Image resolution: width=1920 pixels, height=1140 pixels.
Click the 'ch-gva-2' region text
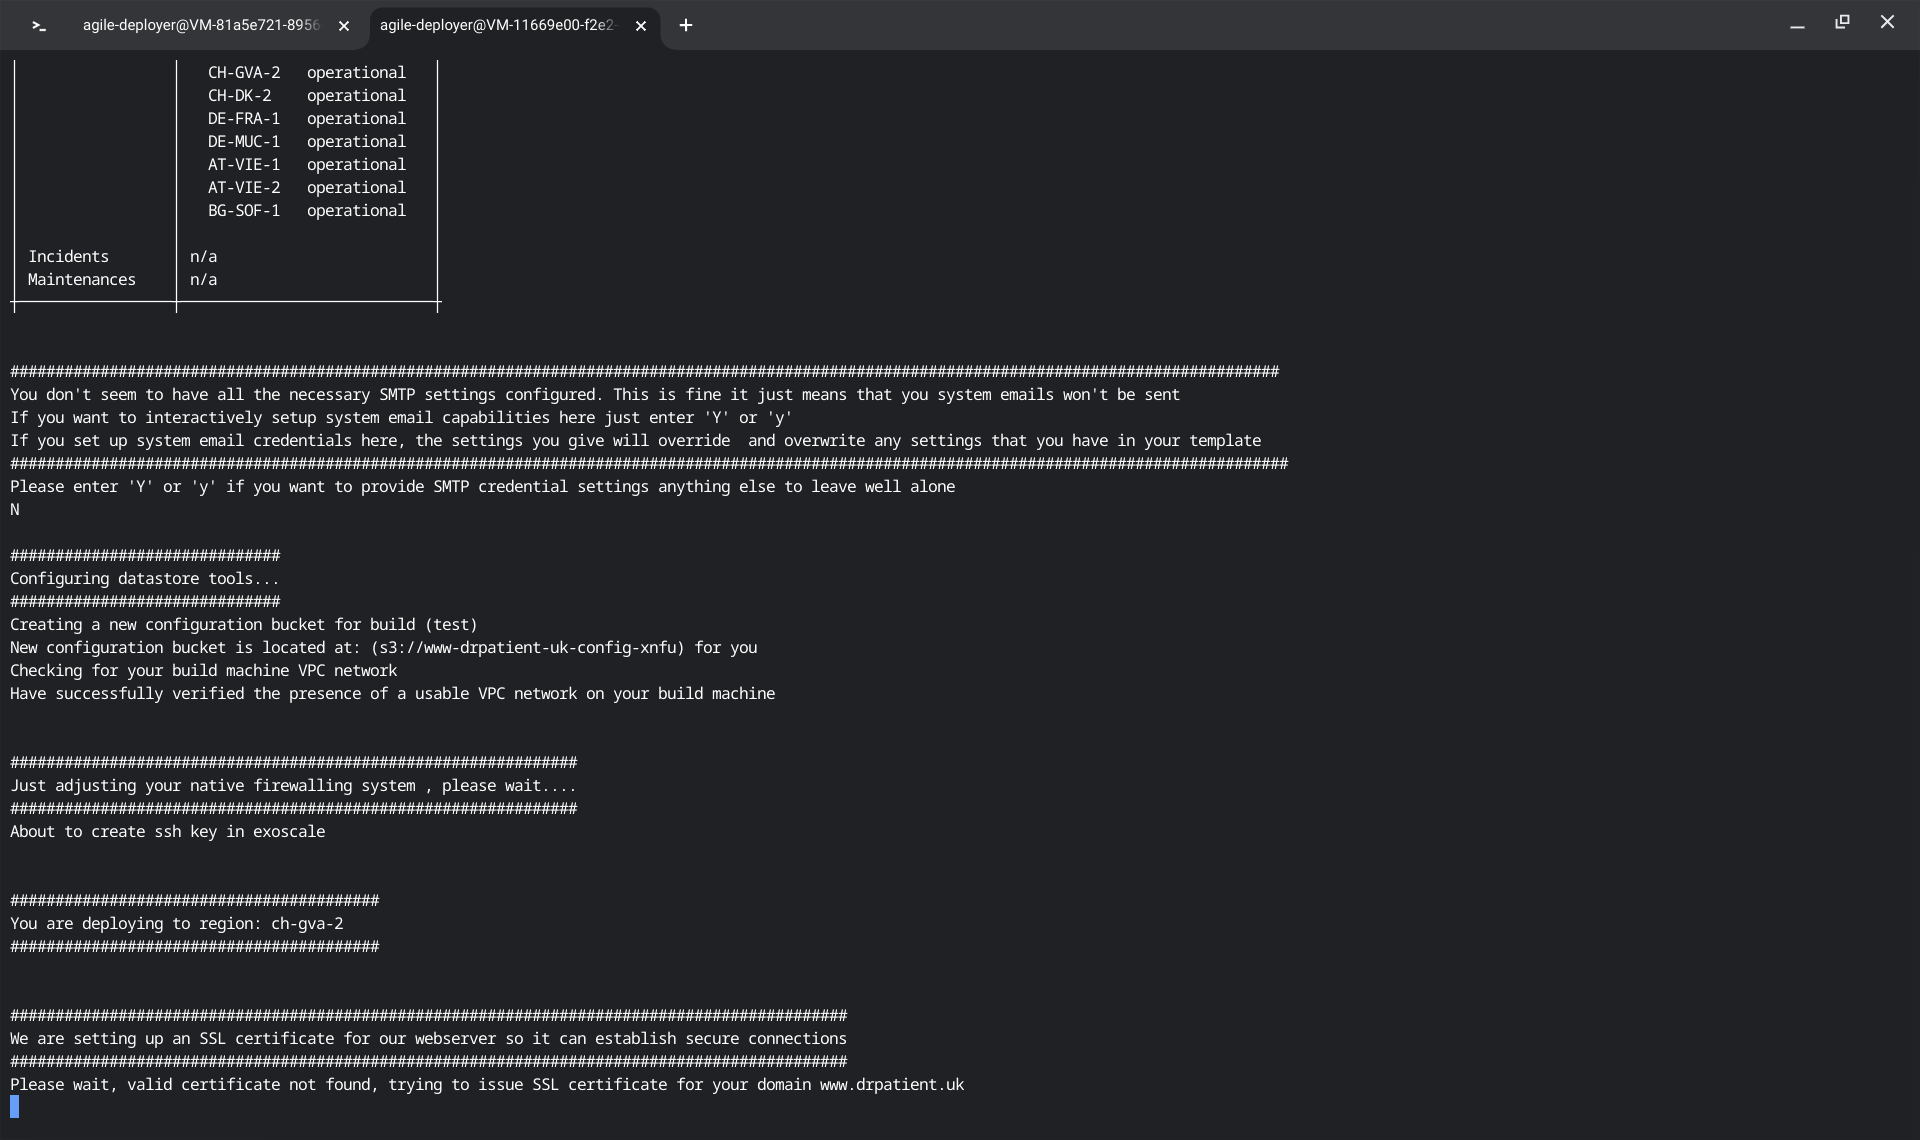(307, 924)
